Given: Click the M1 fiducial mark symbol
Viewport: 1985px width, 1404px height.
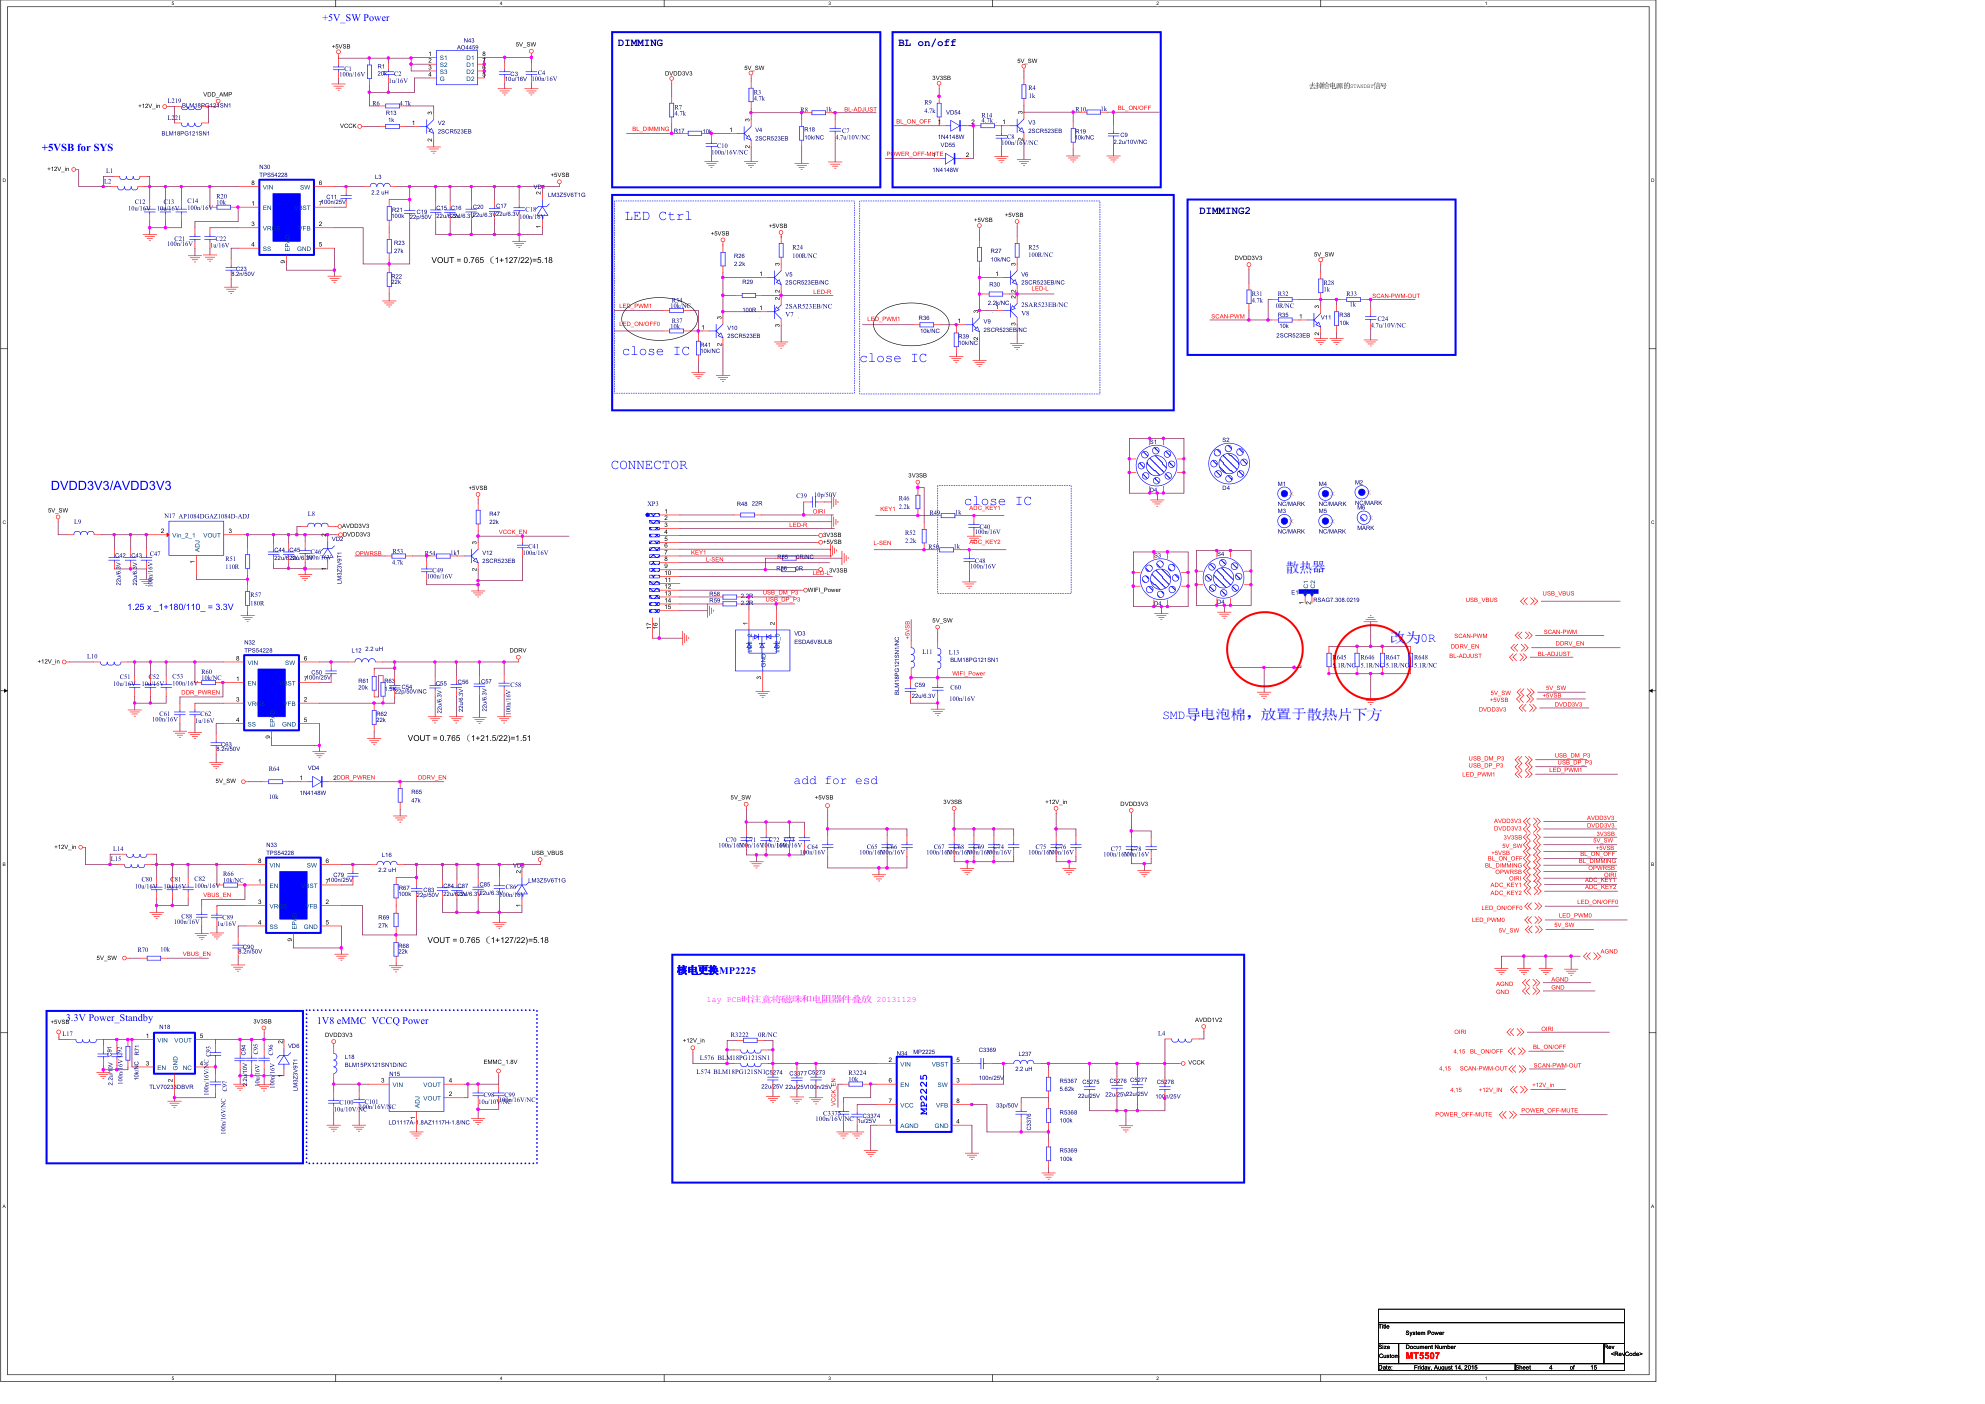Looking at the screenshot, I should tap(1284, 494).
